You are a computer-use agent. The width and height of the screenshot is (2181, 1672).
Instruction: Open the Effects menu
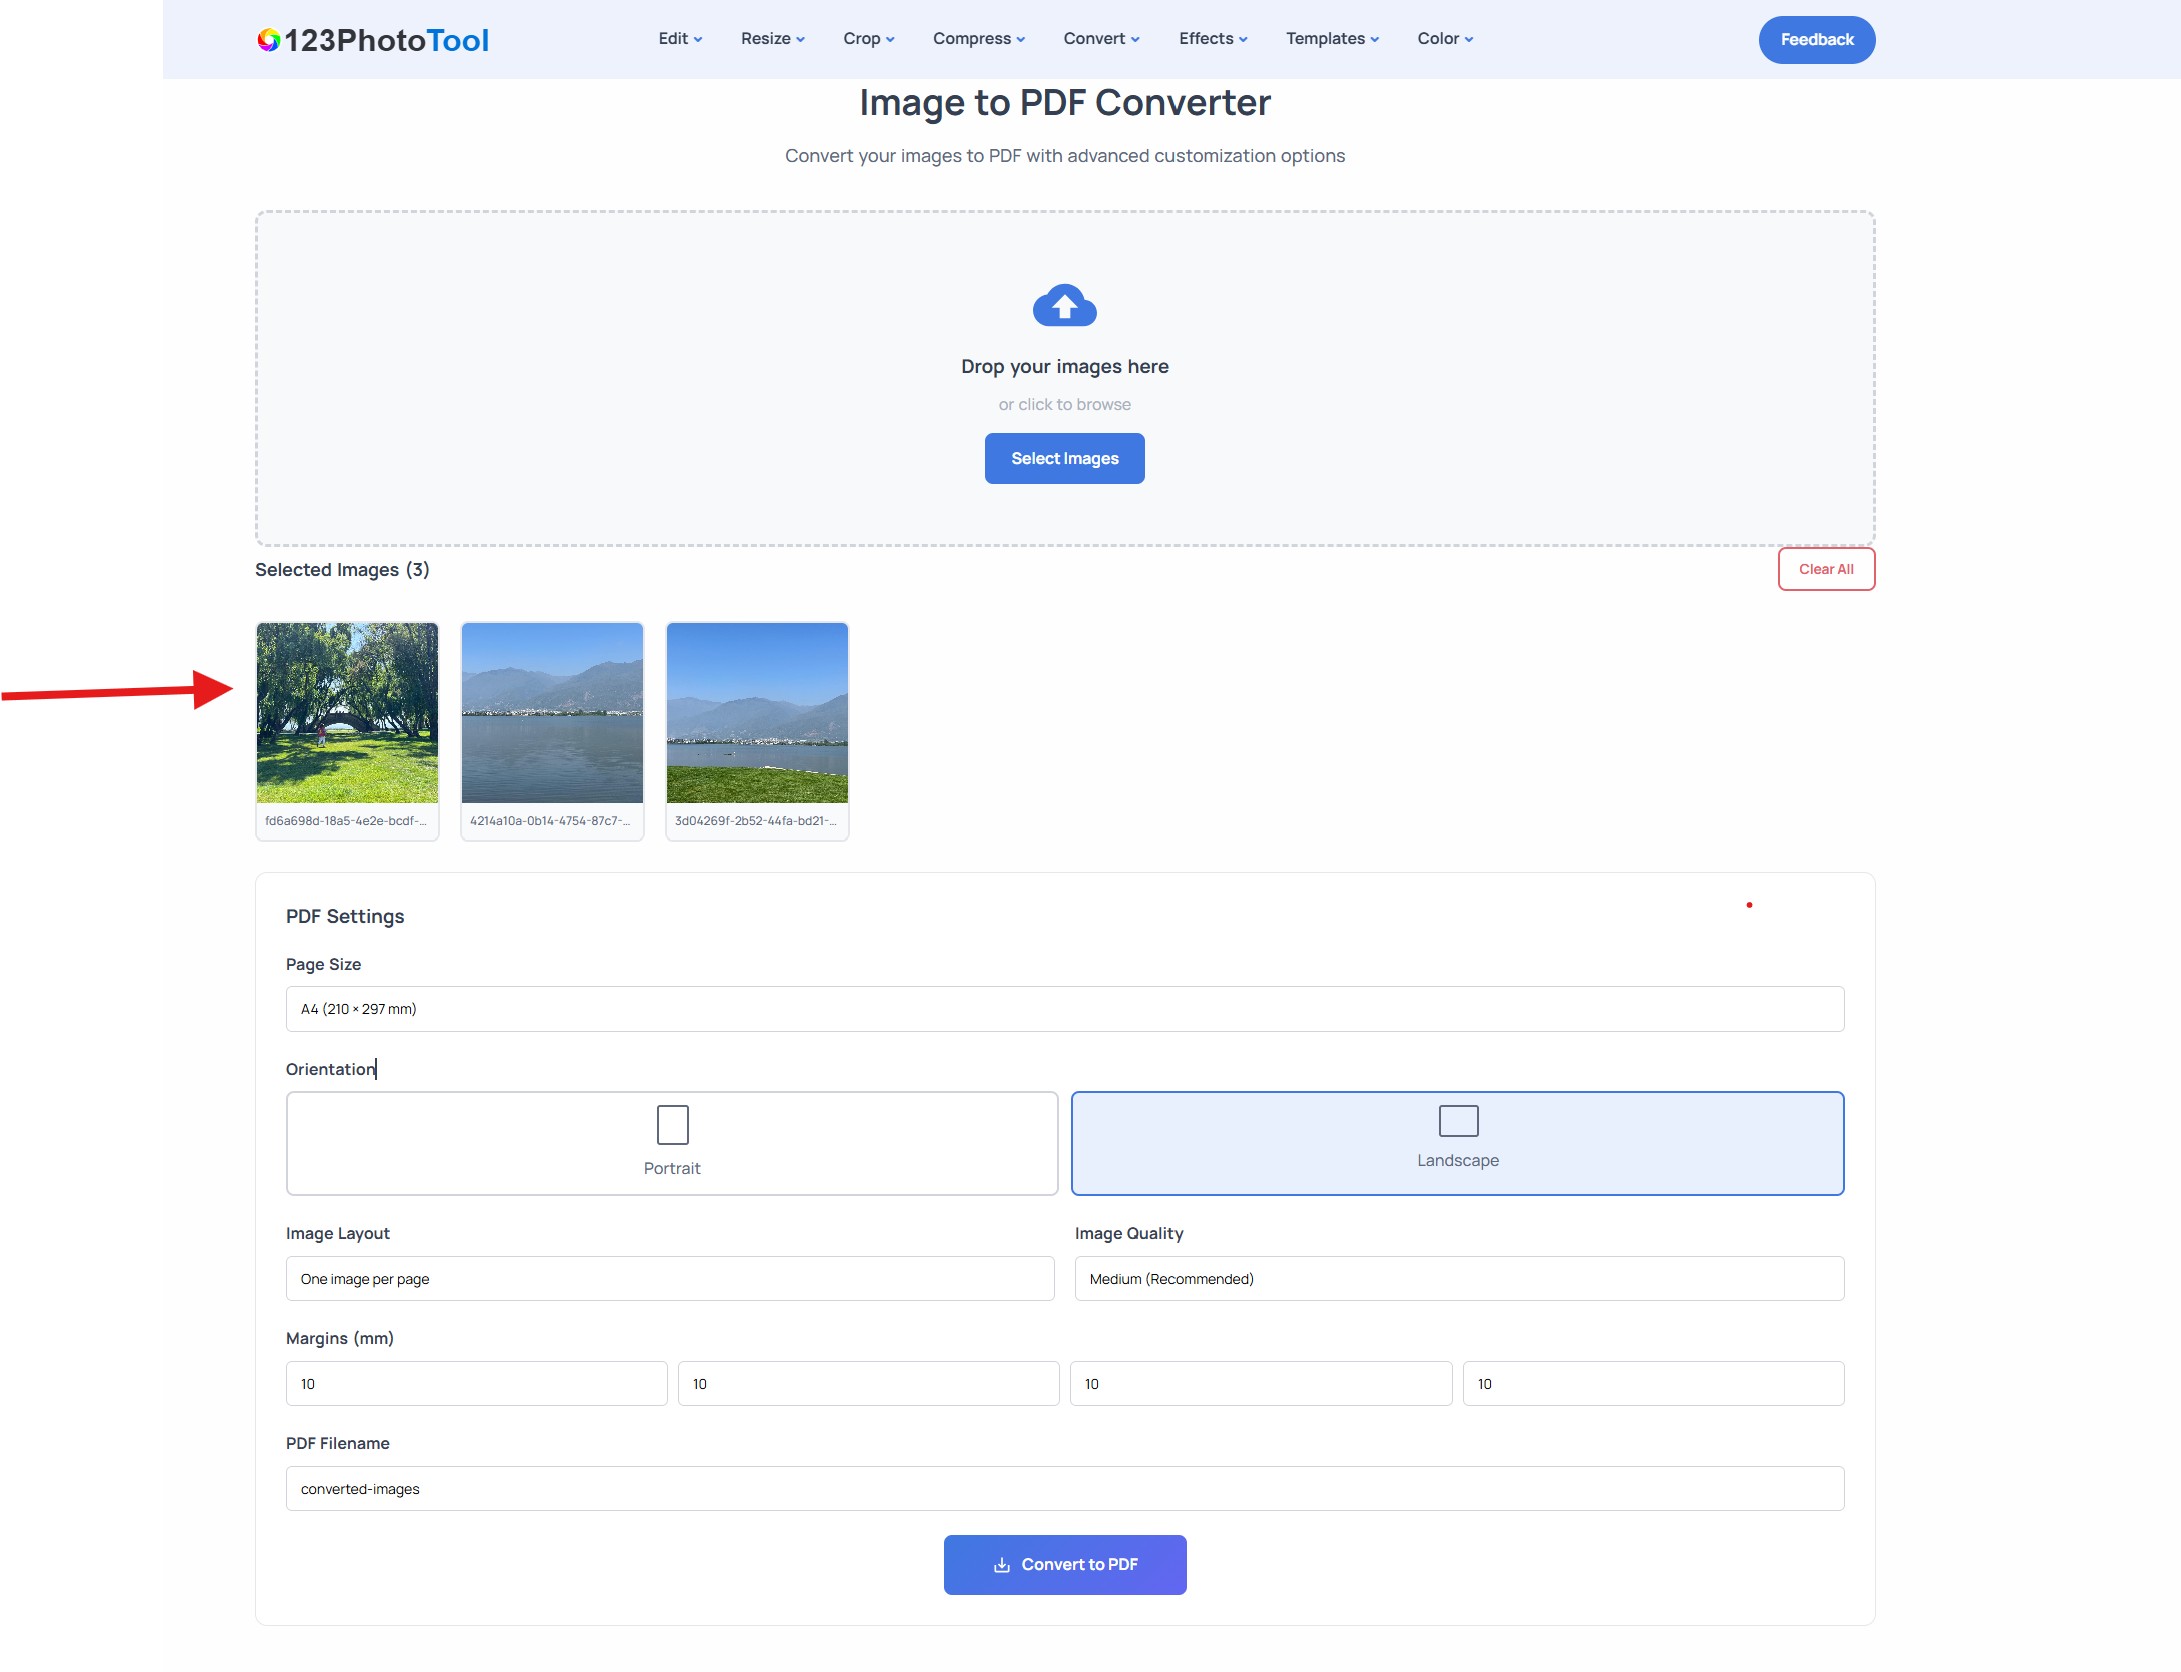pos(1213,39)
